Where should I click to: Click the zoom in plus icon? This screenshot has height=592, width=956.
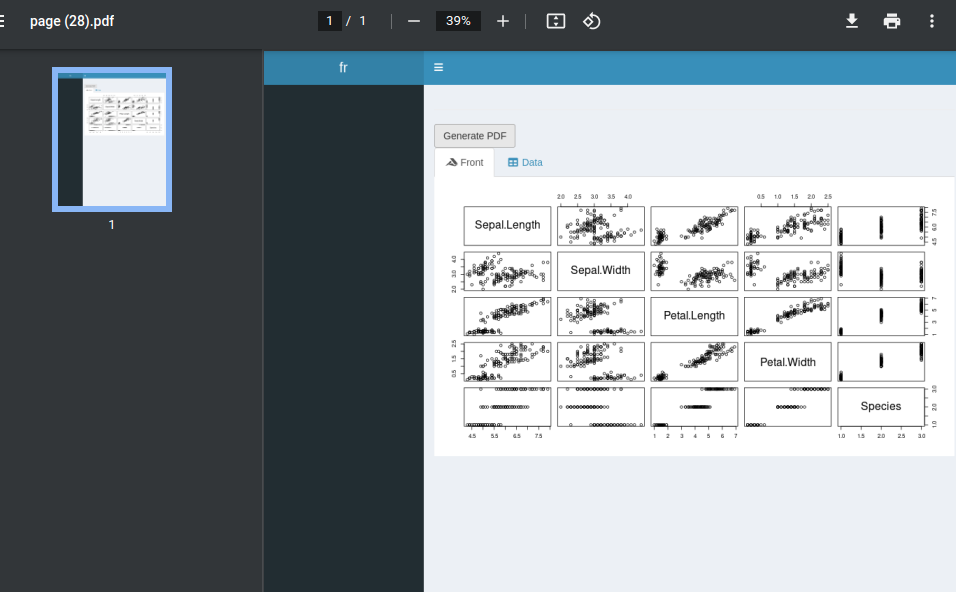pyautogui.click(x=502, y=21)
